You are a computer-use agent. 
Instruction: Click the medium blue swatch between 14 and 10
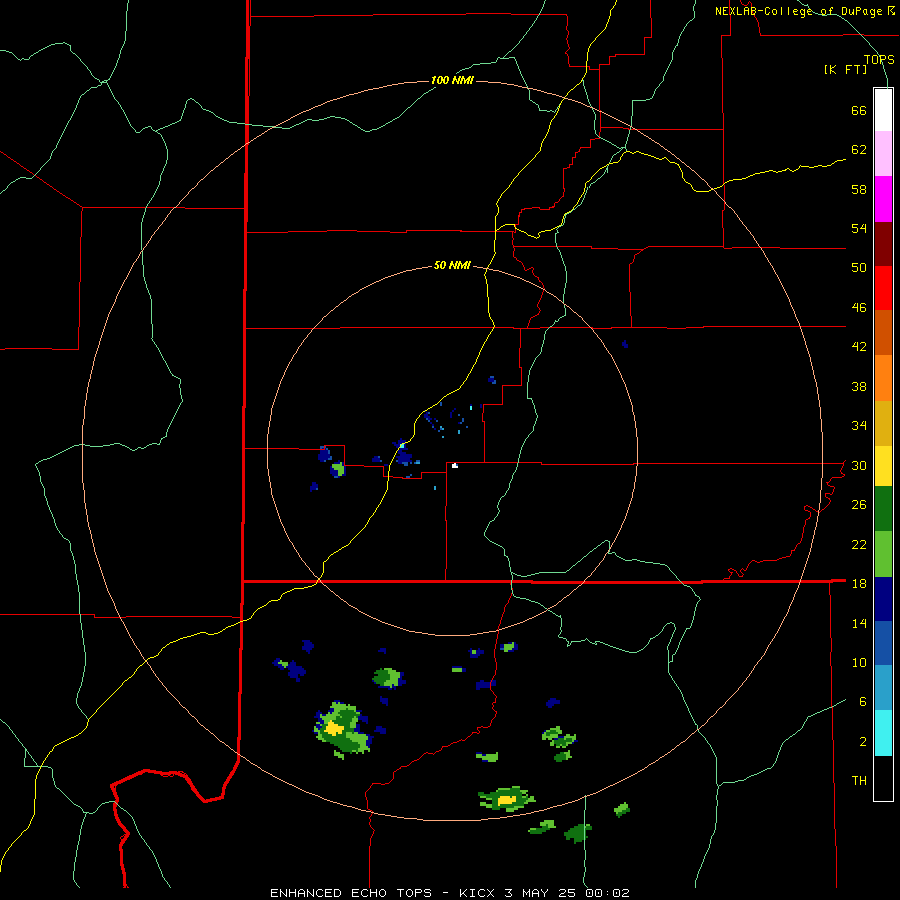pyautogui.click(x=883, y=643)
